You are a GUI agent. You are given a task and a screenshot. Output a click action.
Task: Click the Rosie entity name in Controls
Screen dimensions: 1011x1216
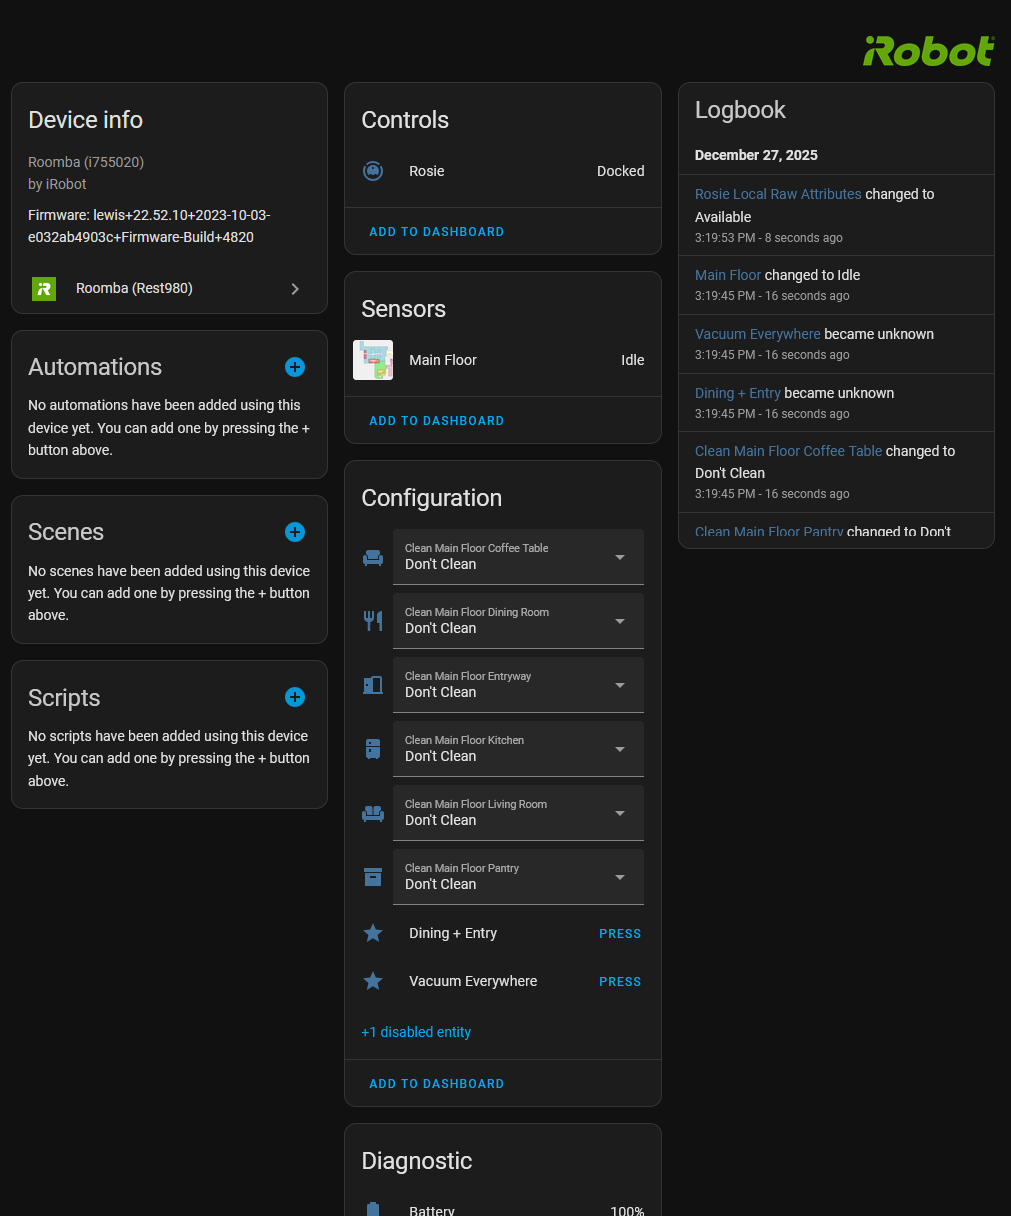(426, 171)
